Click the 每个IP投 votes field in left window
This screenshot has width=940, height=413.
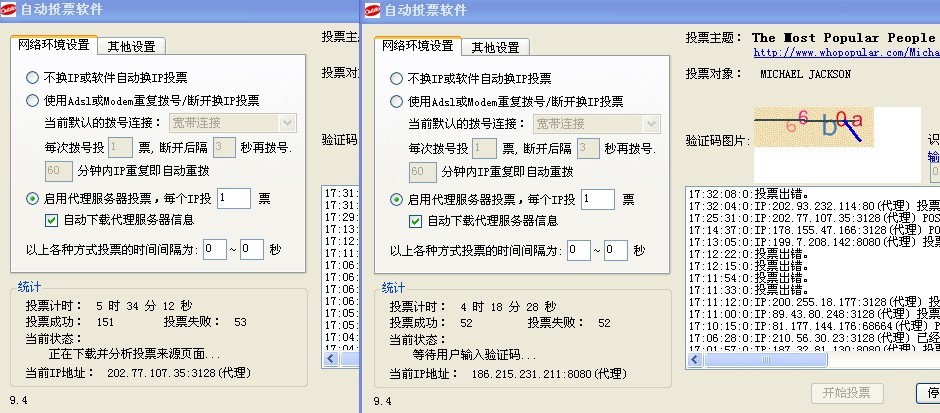(x=234, y=198)
